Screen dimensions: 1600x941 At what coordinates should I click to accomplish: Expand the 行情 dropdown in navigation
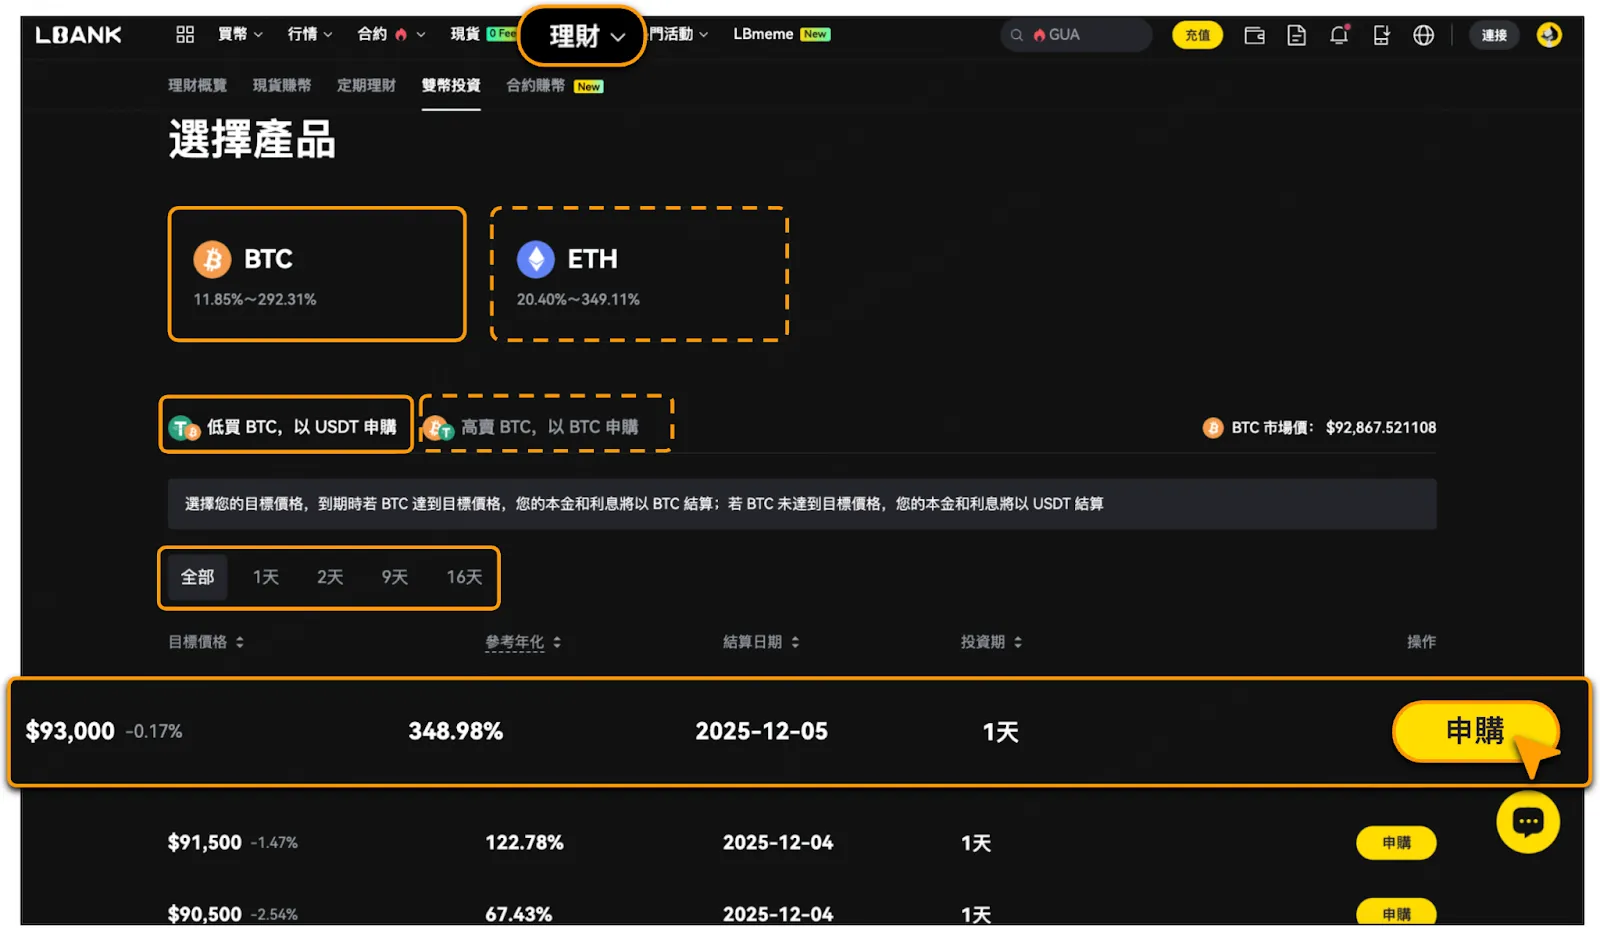[309, 35]
